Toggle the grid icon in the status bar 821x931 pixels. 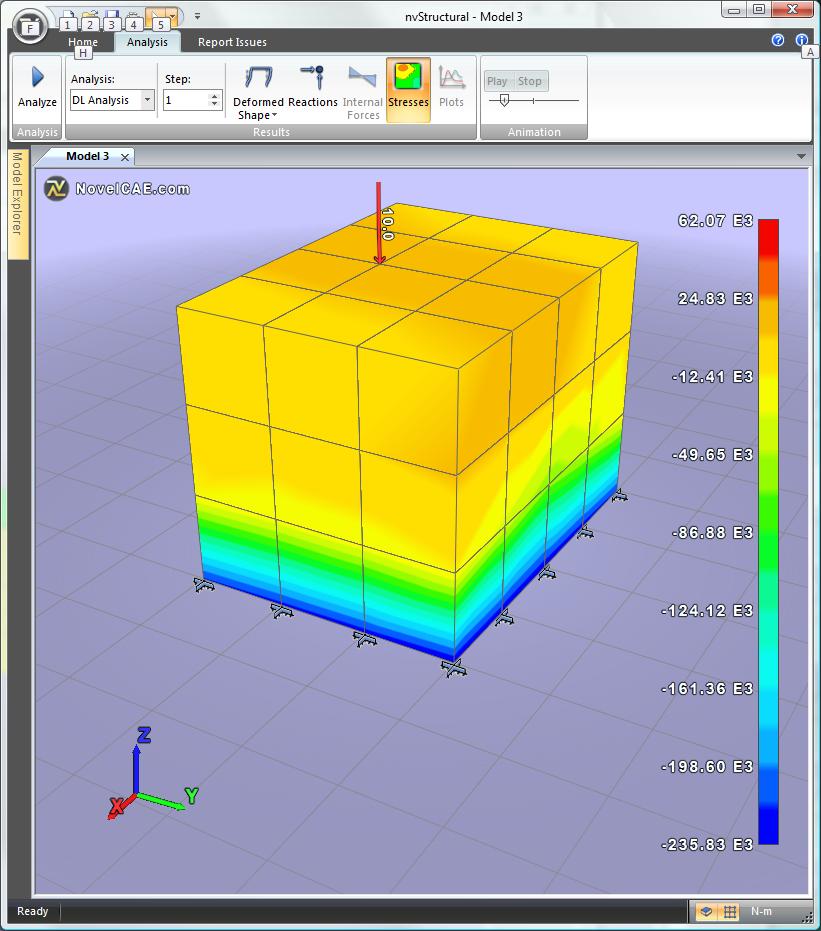[x=732, y=911]
